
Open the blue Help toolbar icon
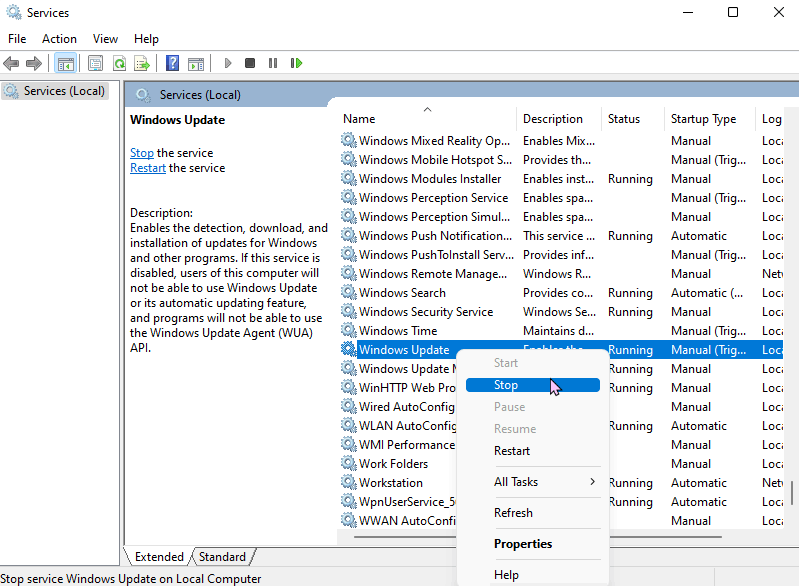point(173,63)
